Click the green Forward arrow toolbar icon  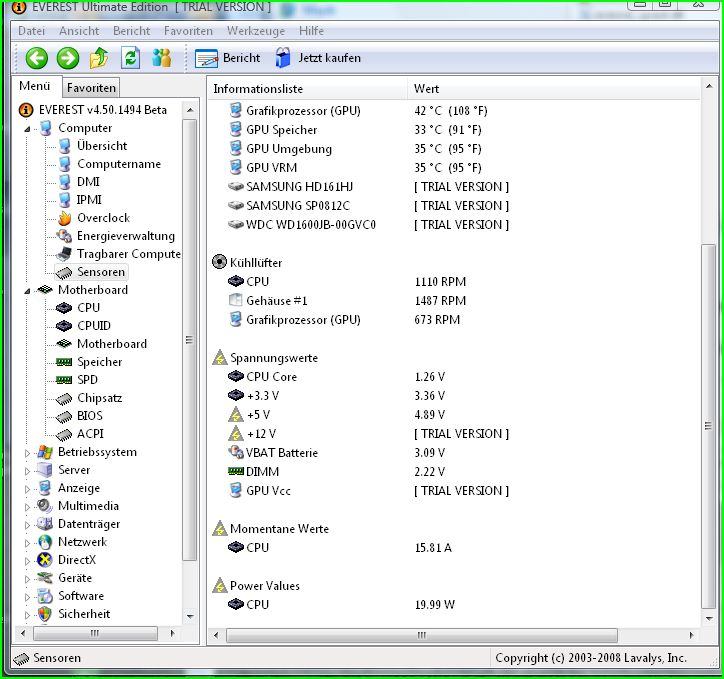point(68,58)
